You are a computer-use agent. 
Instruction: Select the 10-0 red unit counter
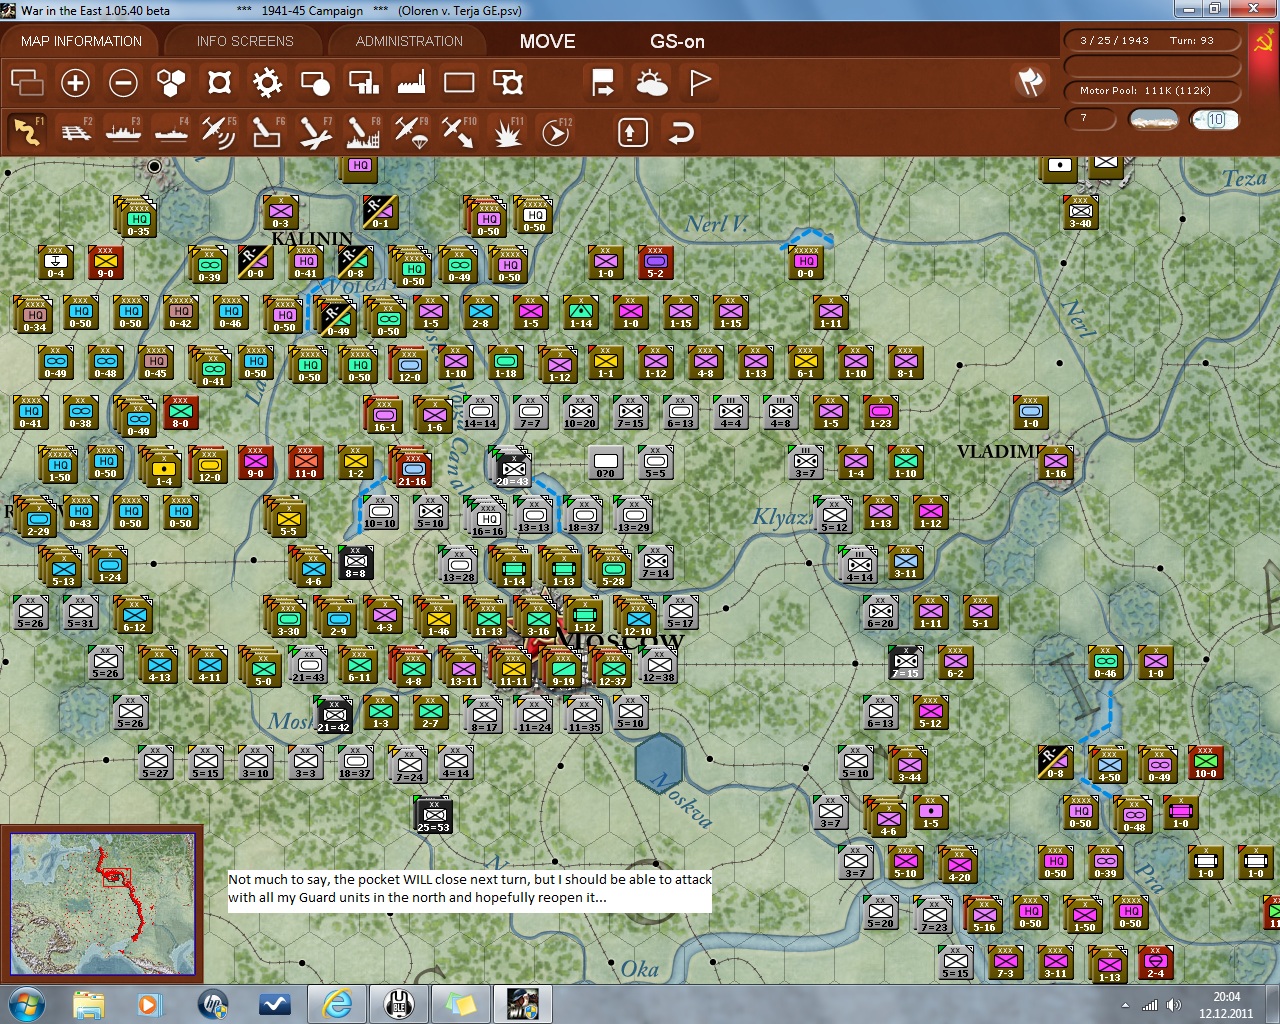(1206, 761)
